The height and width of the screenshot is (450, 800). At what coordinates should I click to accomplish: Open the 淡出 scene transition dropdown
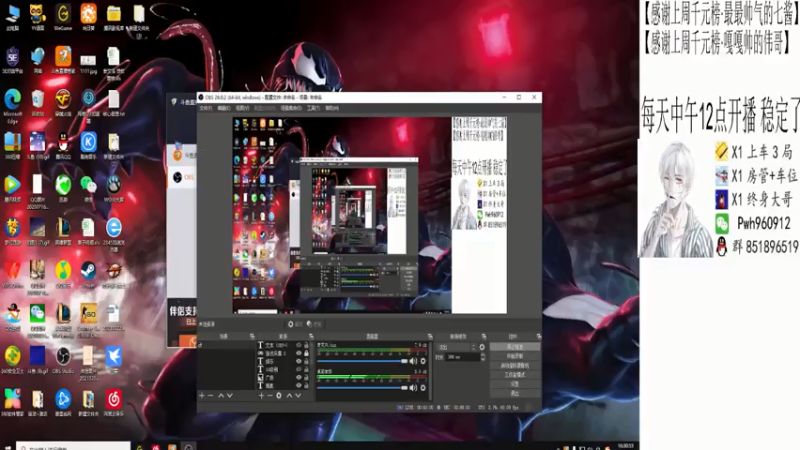(457, 347)
